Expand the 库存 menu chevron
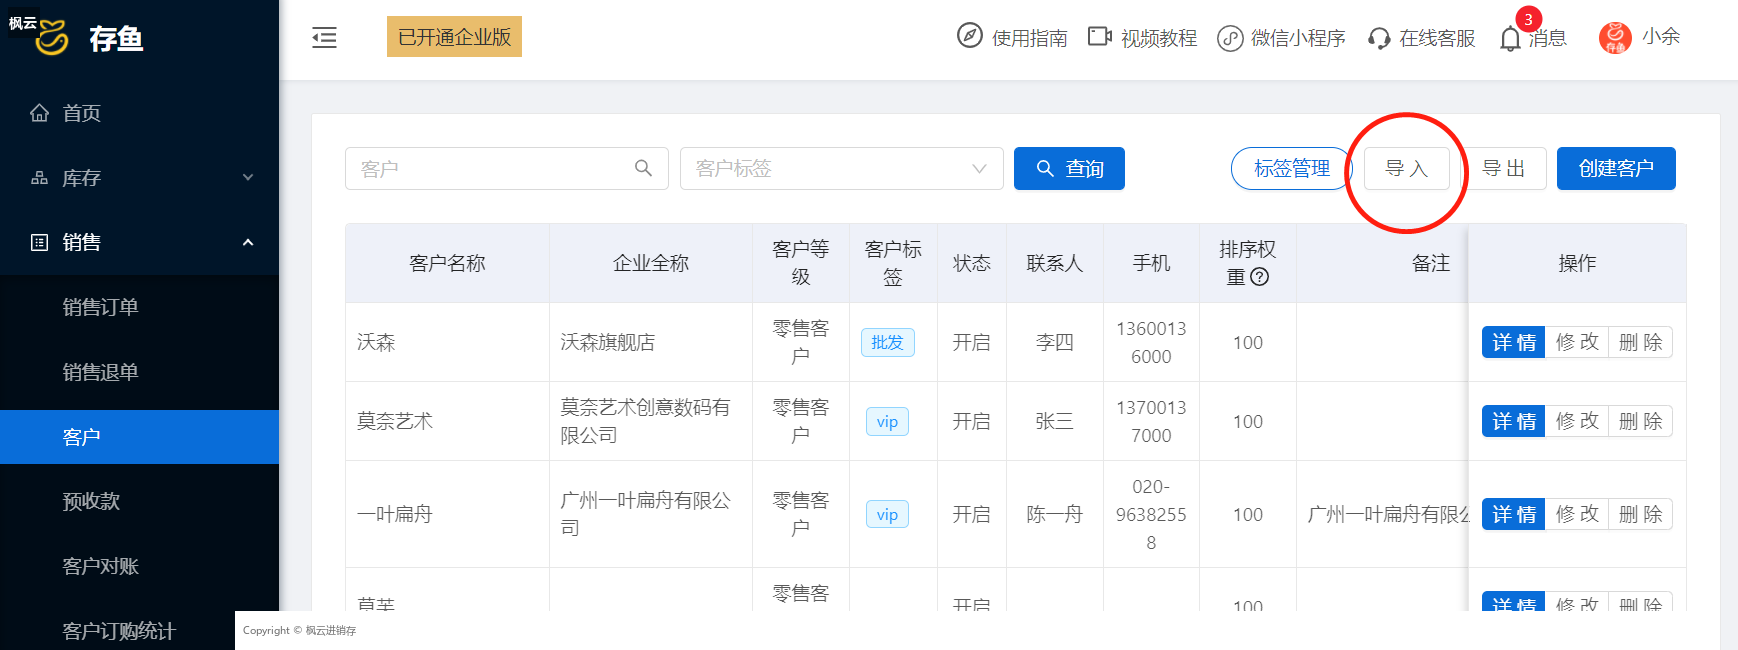 [x=248, y=178]
